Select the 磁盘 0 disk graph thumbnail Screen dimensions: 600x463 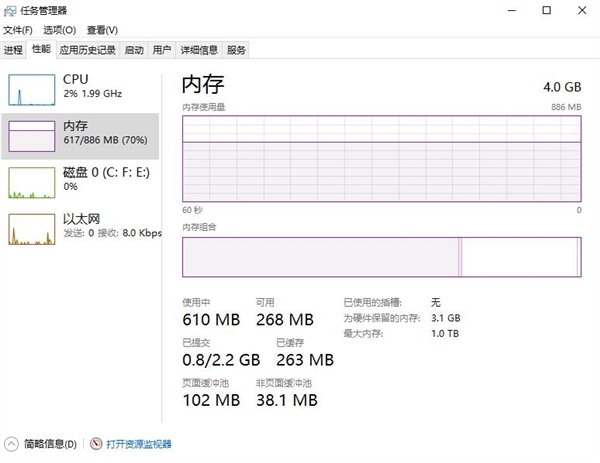point(31,182)
